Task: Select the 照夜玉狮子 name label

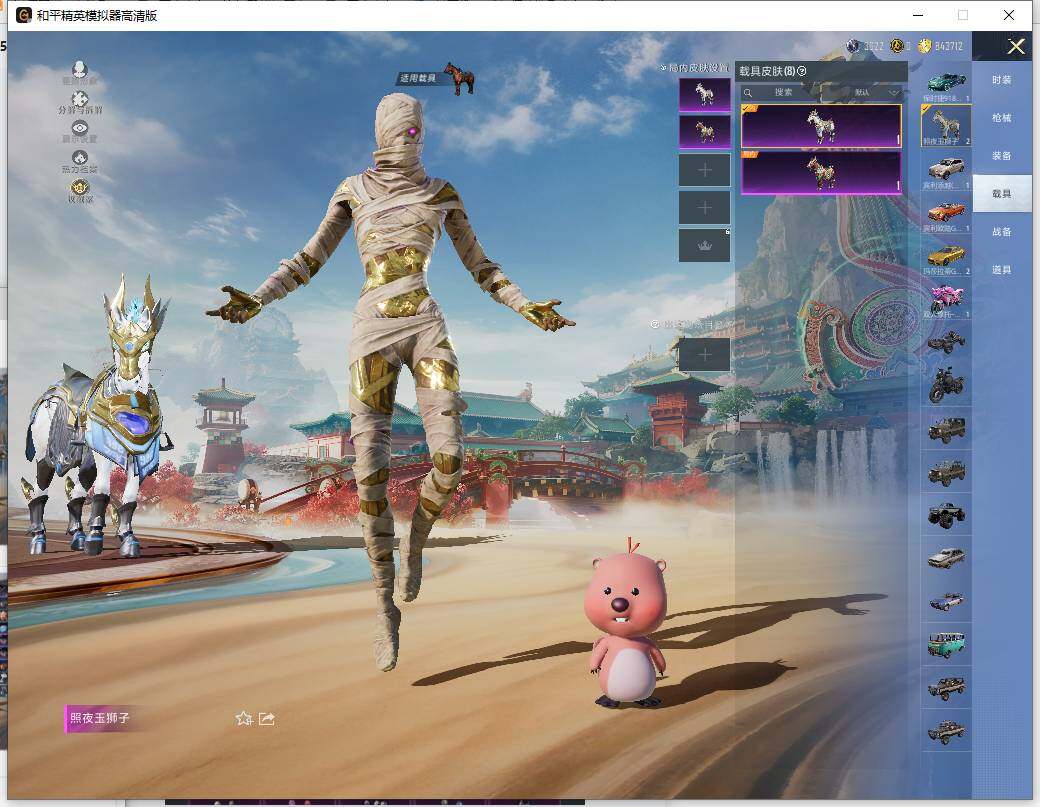Action: pos(99,718)
